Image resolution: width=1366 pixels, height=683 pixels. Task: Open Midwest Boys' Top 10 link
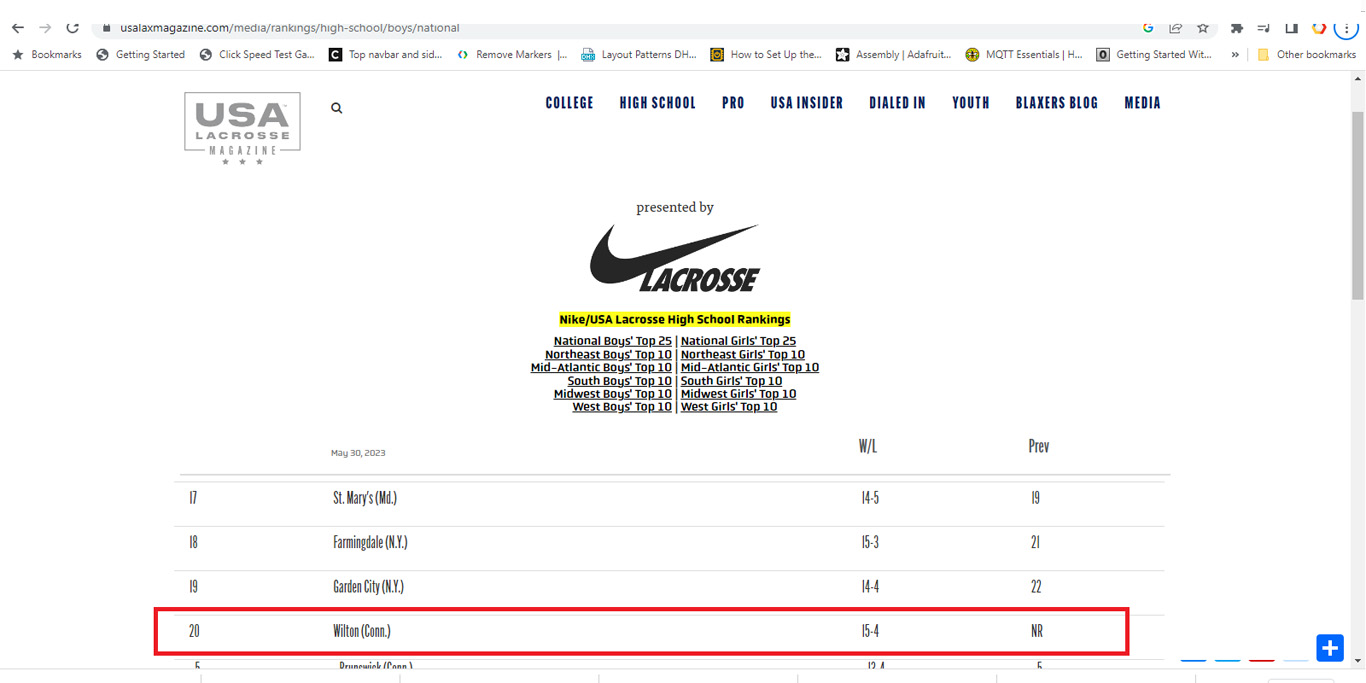(613, 394)
